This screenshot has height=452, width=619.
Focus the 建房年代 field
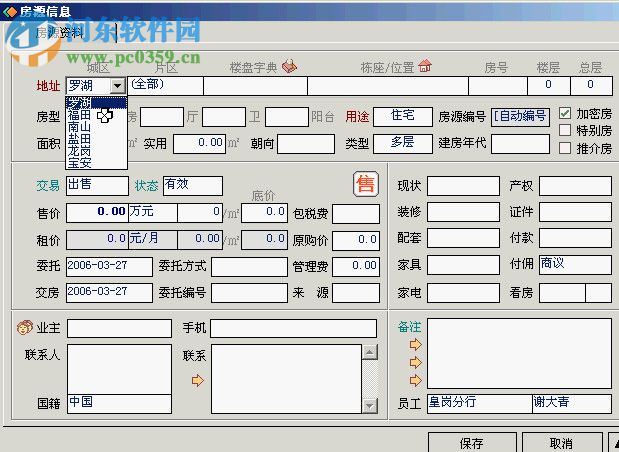coord(520,143)
